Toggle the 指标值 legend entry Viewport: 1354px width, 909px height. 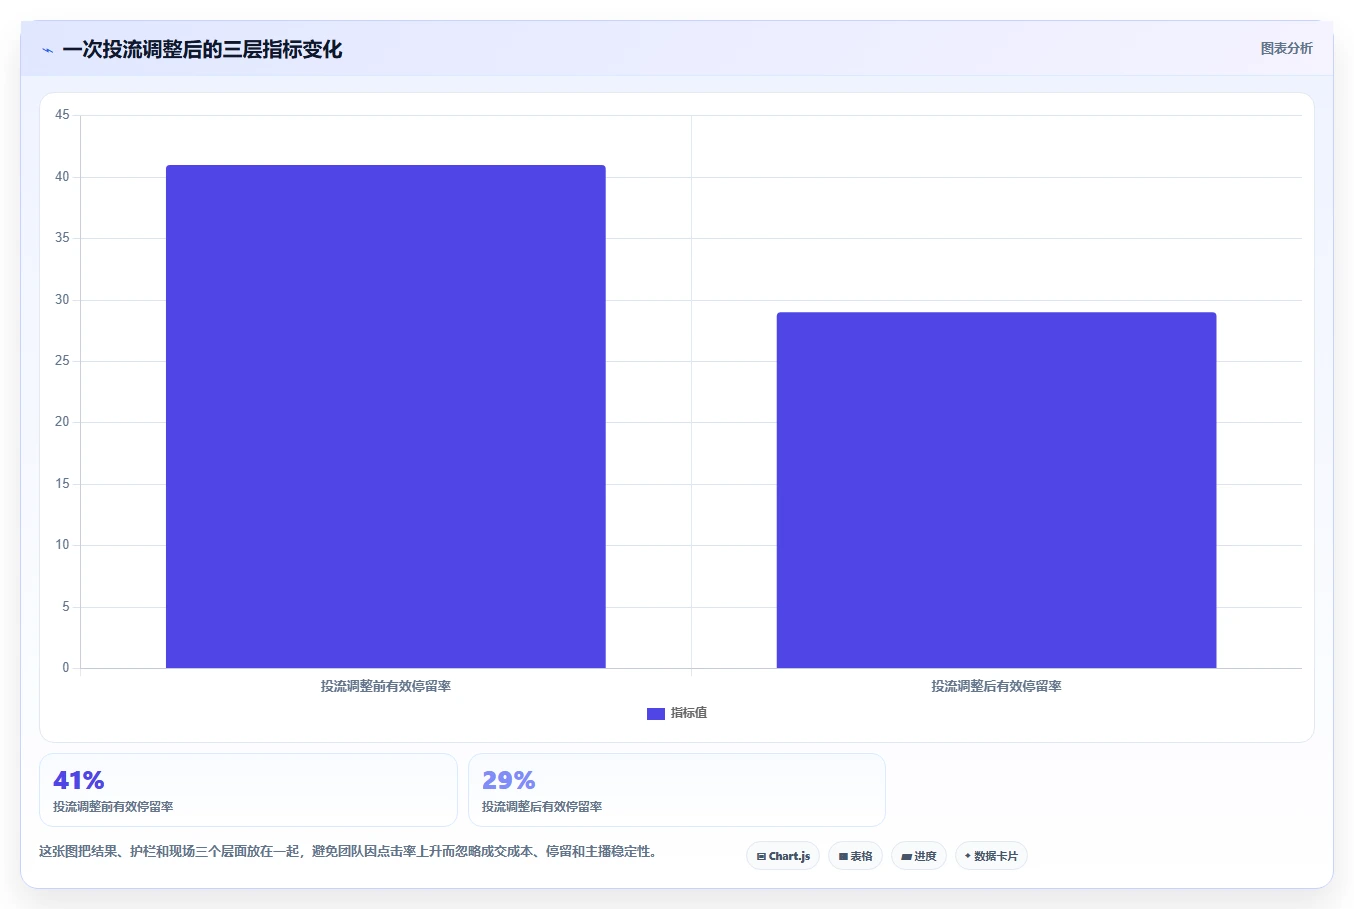(x=677, y=713)
